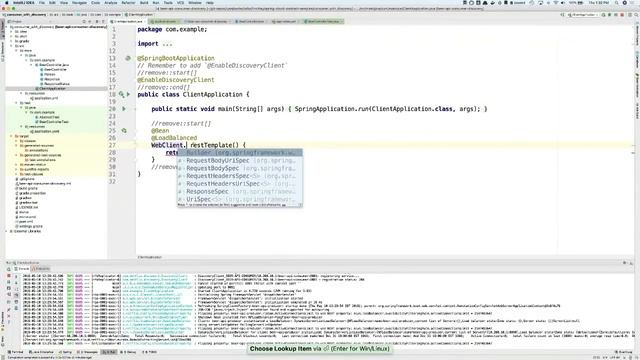Open the Java Enterprise tool window
Viewport: 640px width, 360px height.
tap(41, 352)
